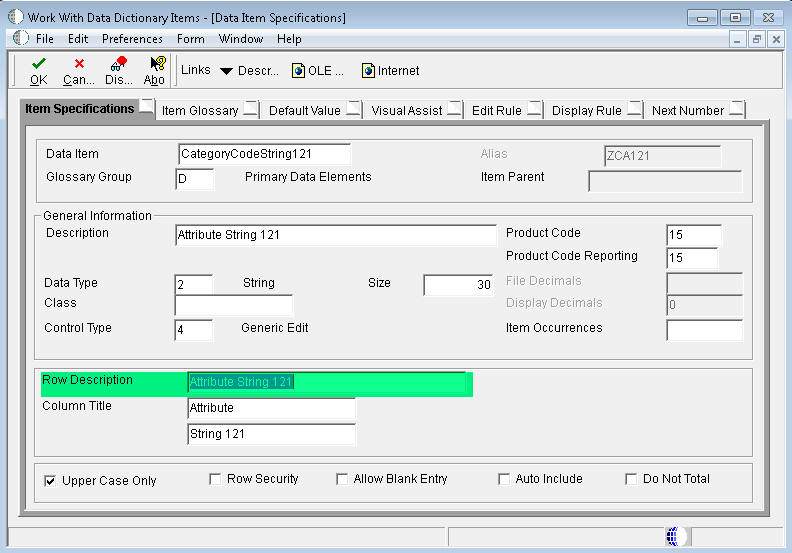The width and height of the screenshot is (792, 553).
Task: Restore the inner form window
Action: [757, 39]
